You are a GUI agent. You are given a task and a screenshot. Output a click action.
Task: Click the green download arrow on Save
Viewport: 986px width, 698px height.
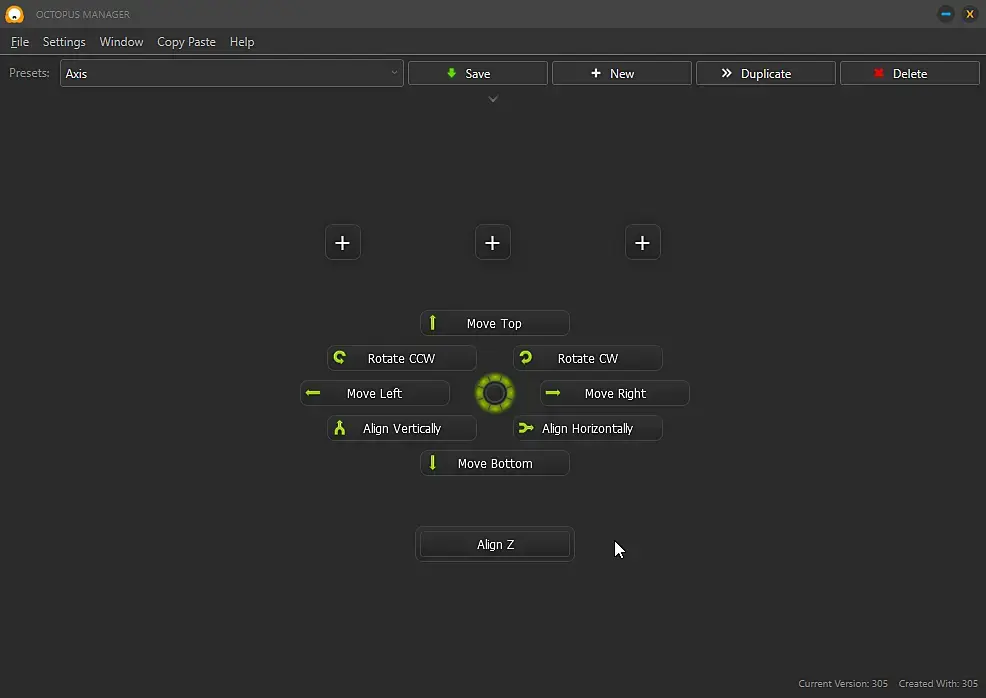(451, 73)
